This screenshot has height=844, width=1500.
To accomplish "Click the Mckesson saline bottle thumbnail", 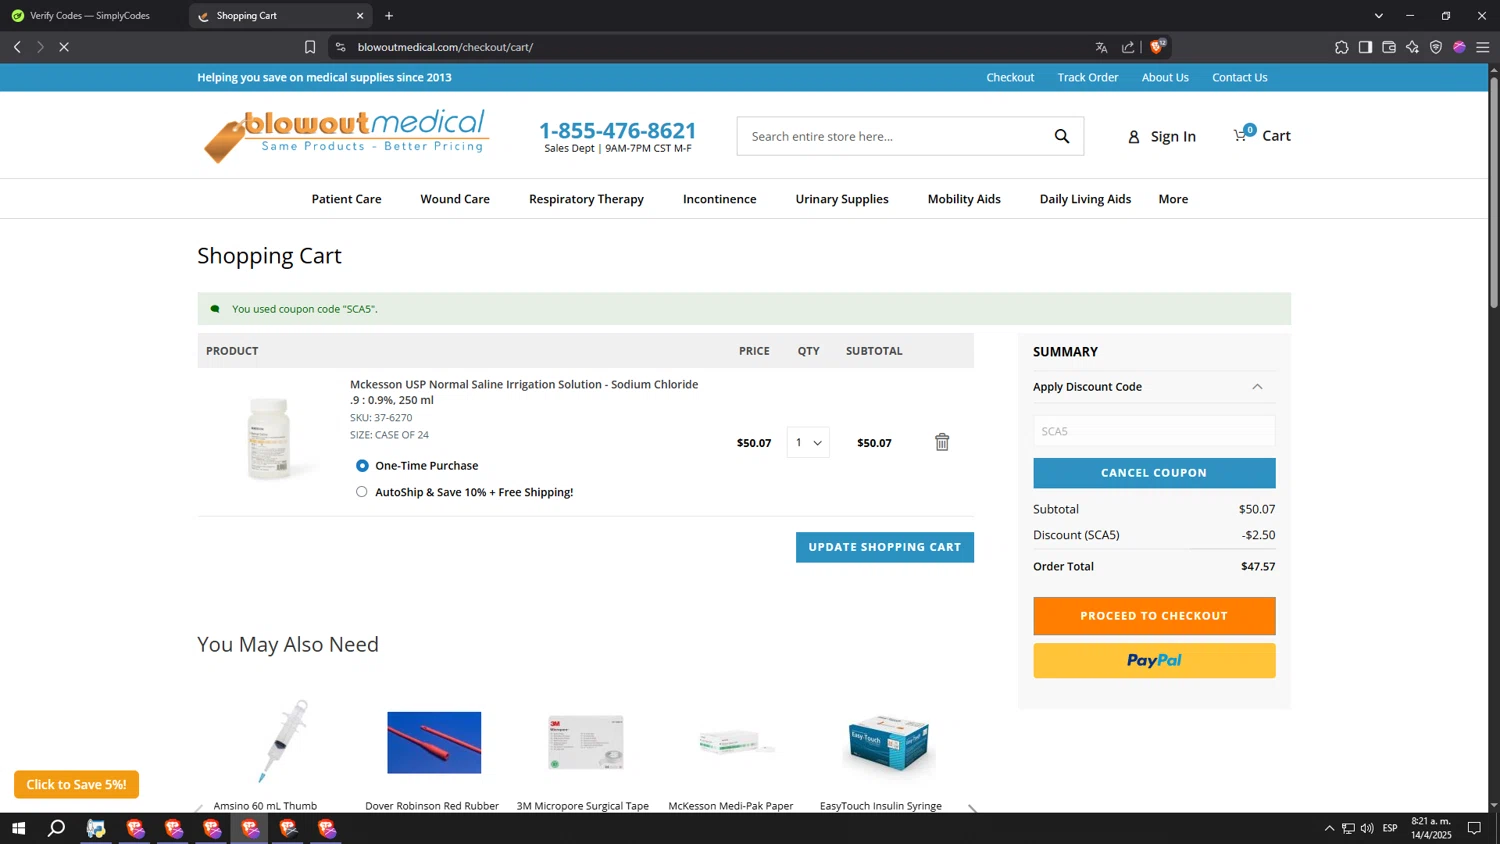I will [269, 438].
